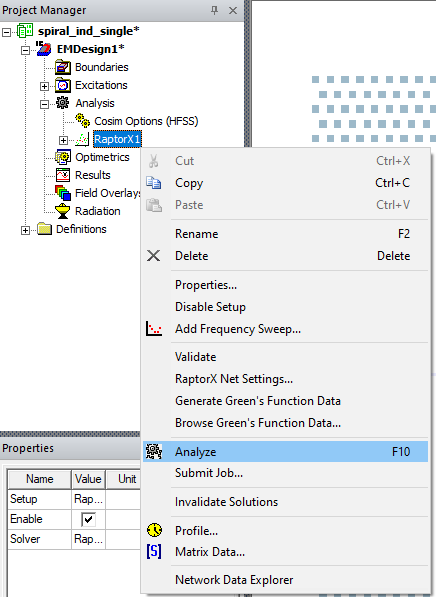This screenshot has width=436, height=597.
Task: Select the Boundaries tree label
Action: (102, 67)
